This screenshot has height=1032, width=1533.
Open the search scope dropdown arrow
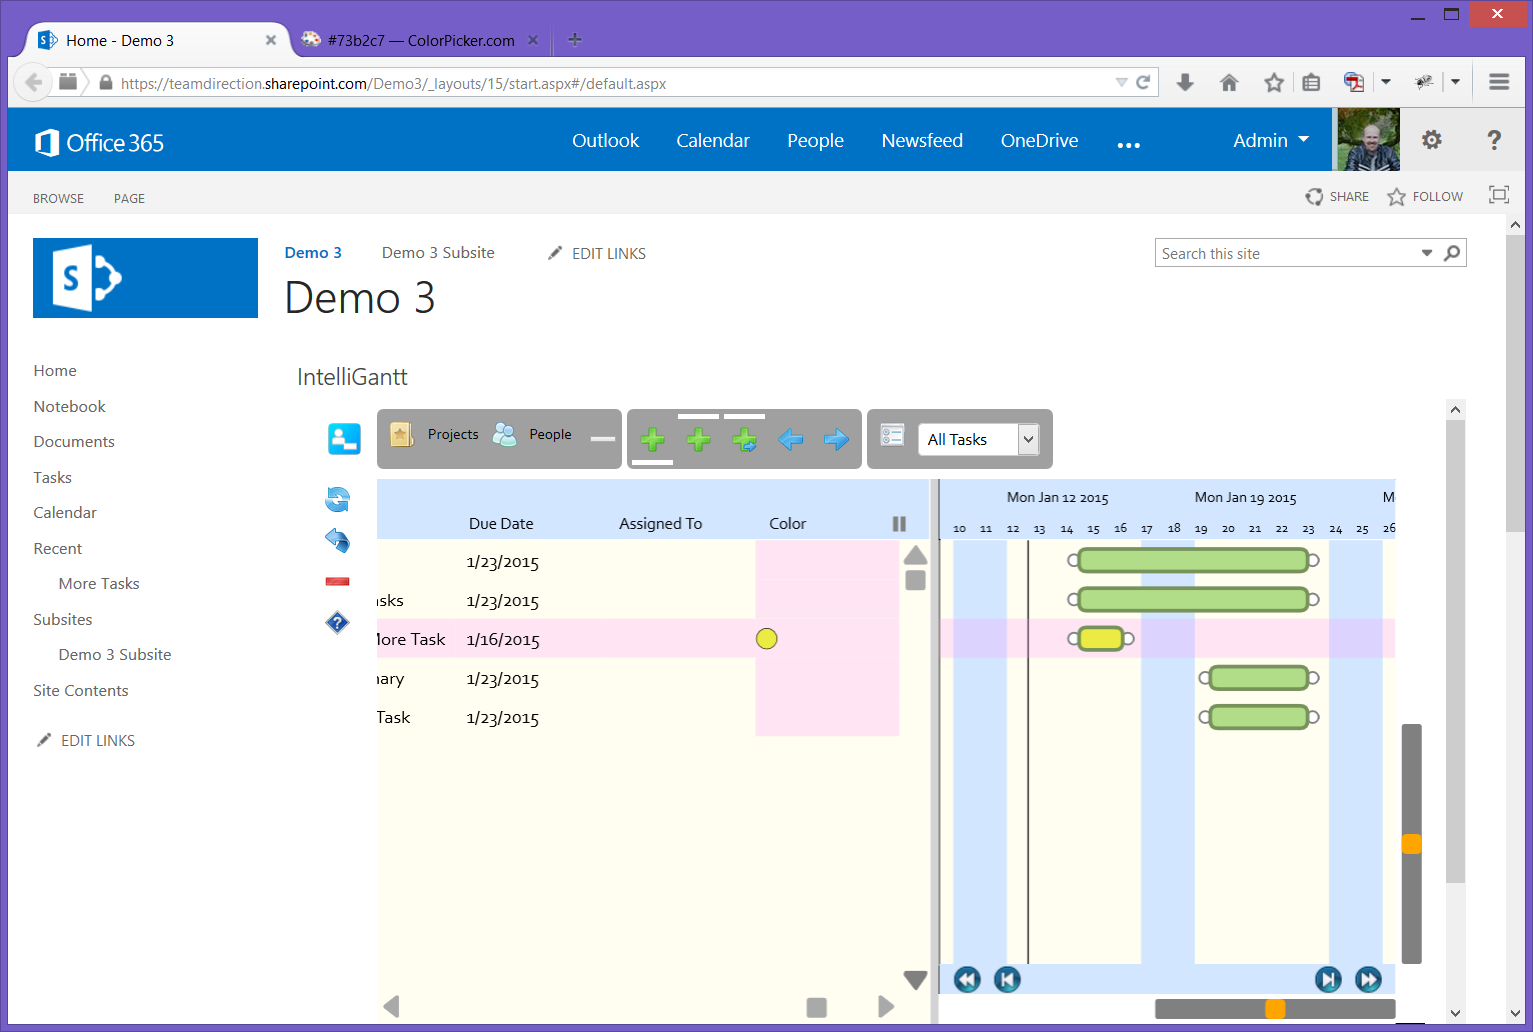point(1427,253)
